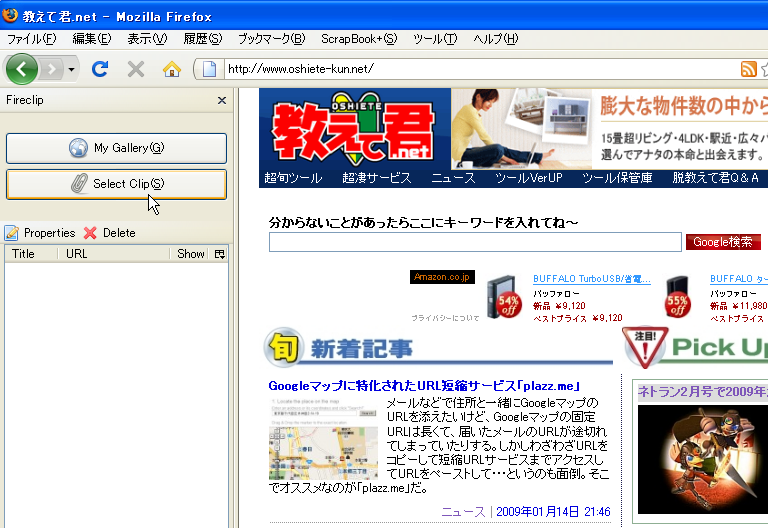Click the RSS feed icon in address bar
The width and height of the screenshot is (768, 528).
[748, 69]
